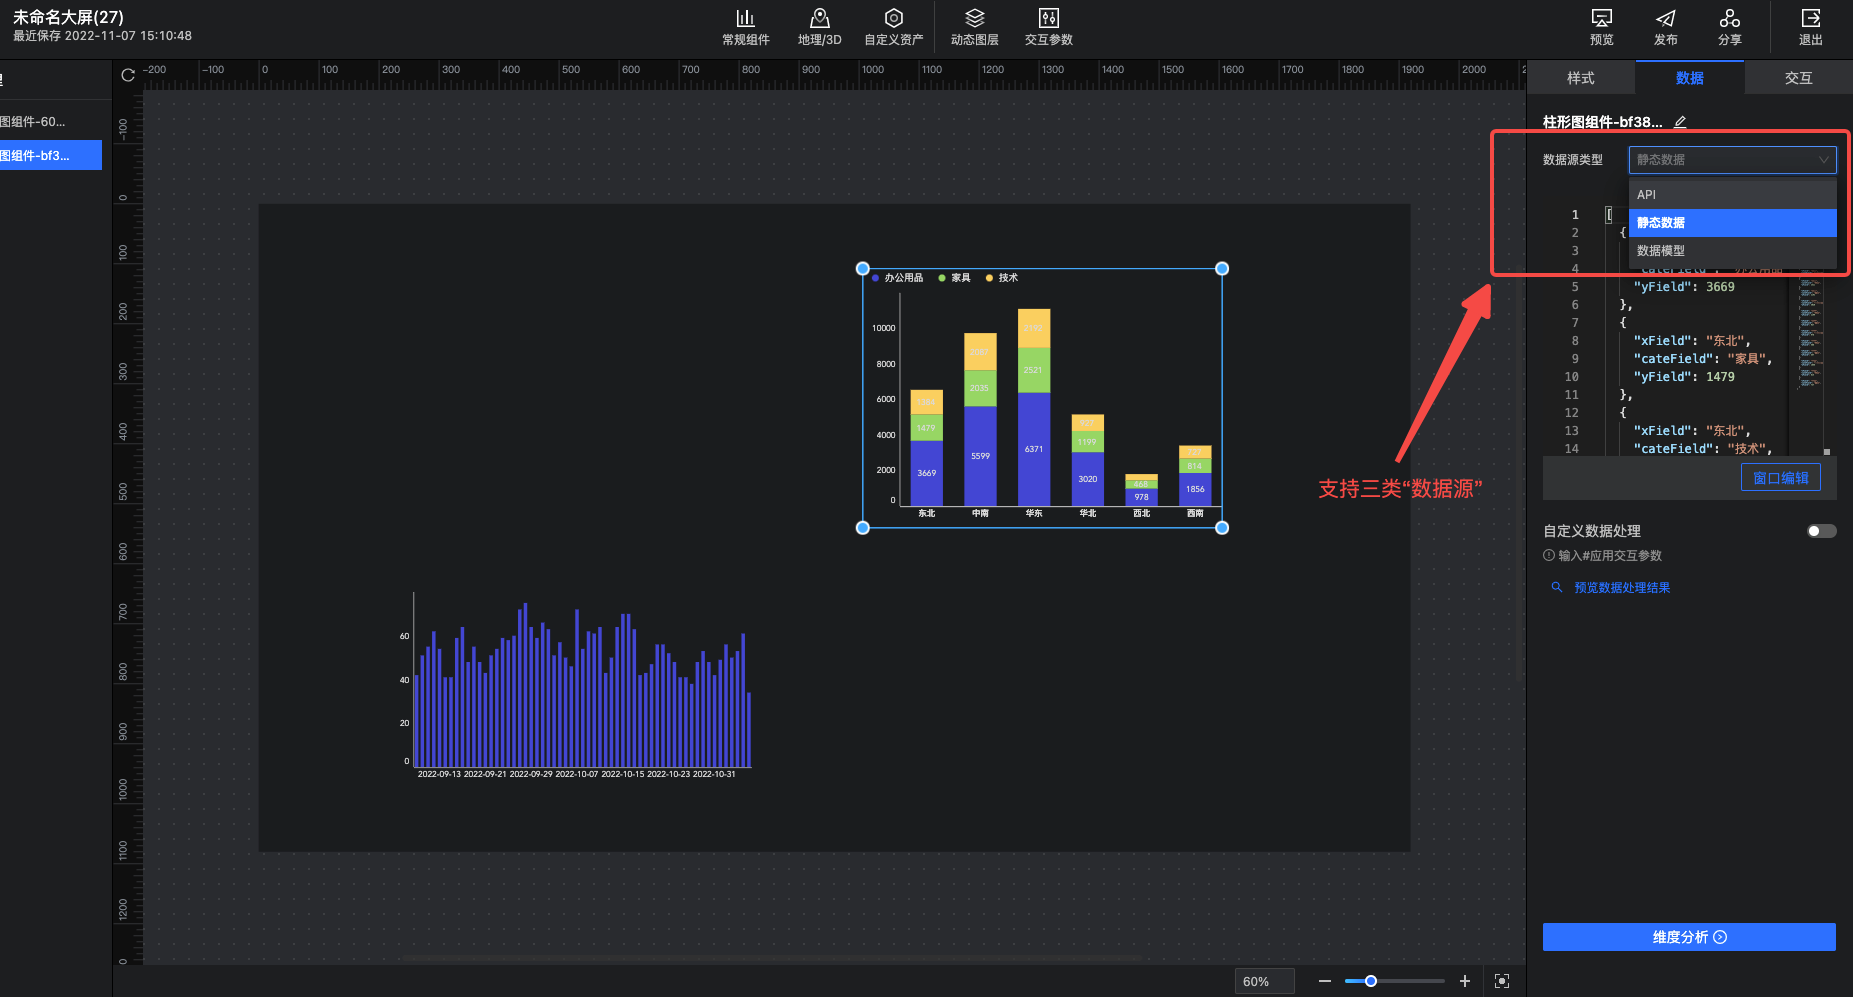Rename component using the pencil edit icon

point(1680,122)
